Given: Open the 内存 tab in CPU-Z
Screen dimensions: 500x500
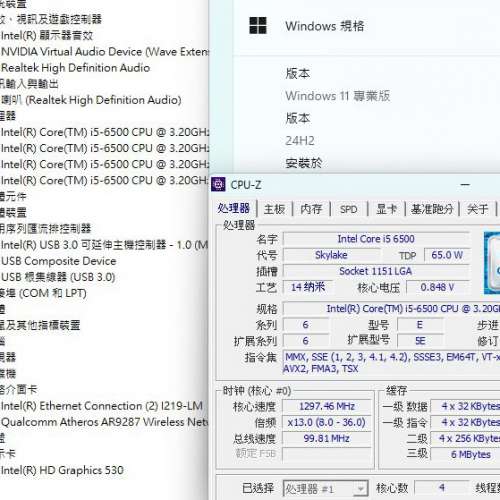Looking at the screenshot, I should pyautogui.click(x=311, y=209).
